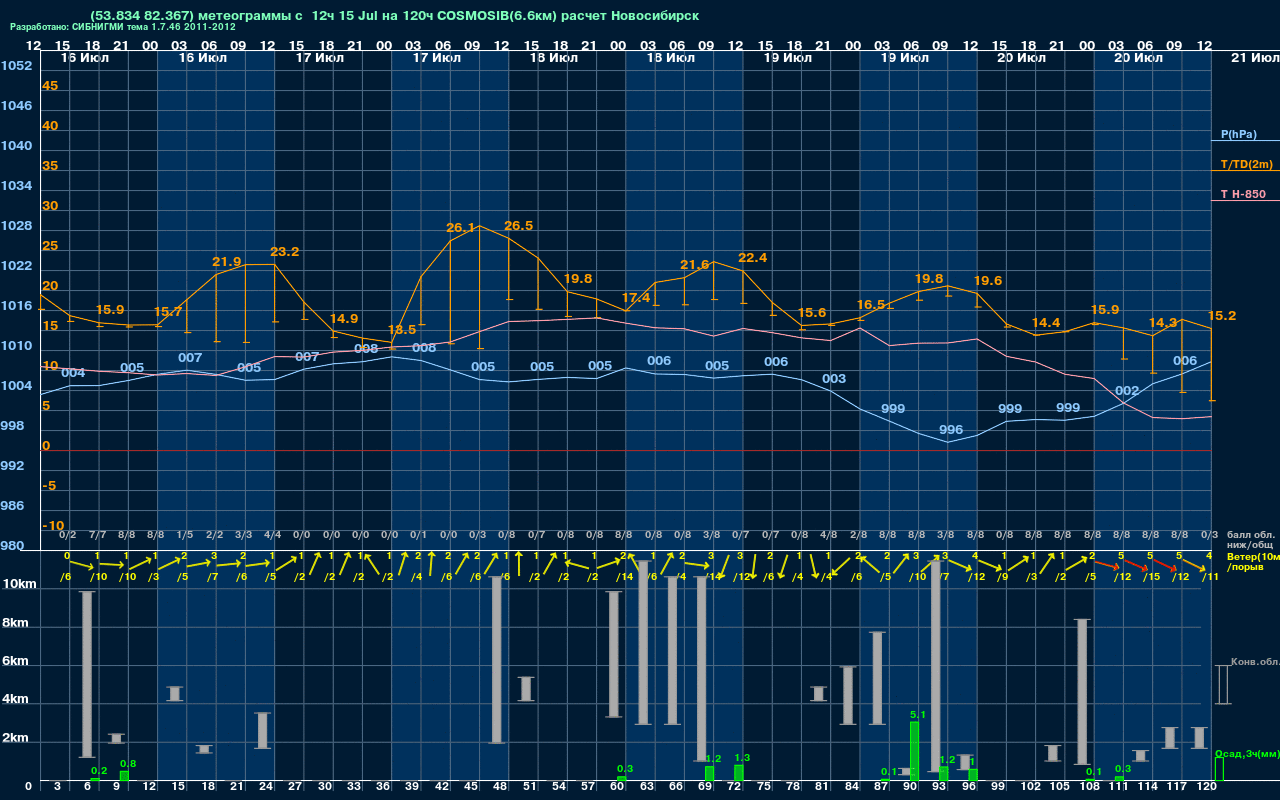
Task: Click the 1022 pressure axis value
Action: [17, 266]
